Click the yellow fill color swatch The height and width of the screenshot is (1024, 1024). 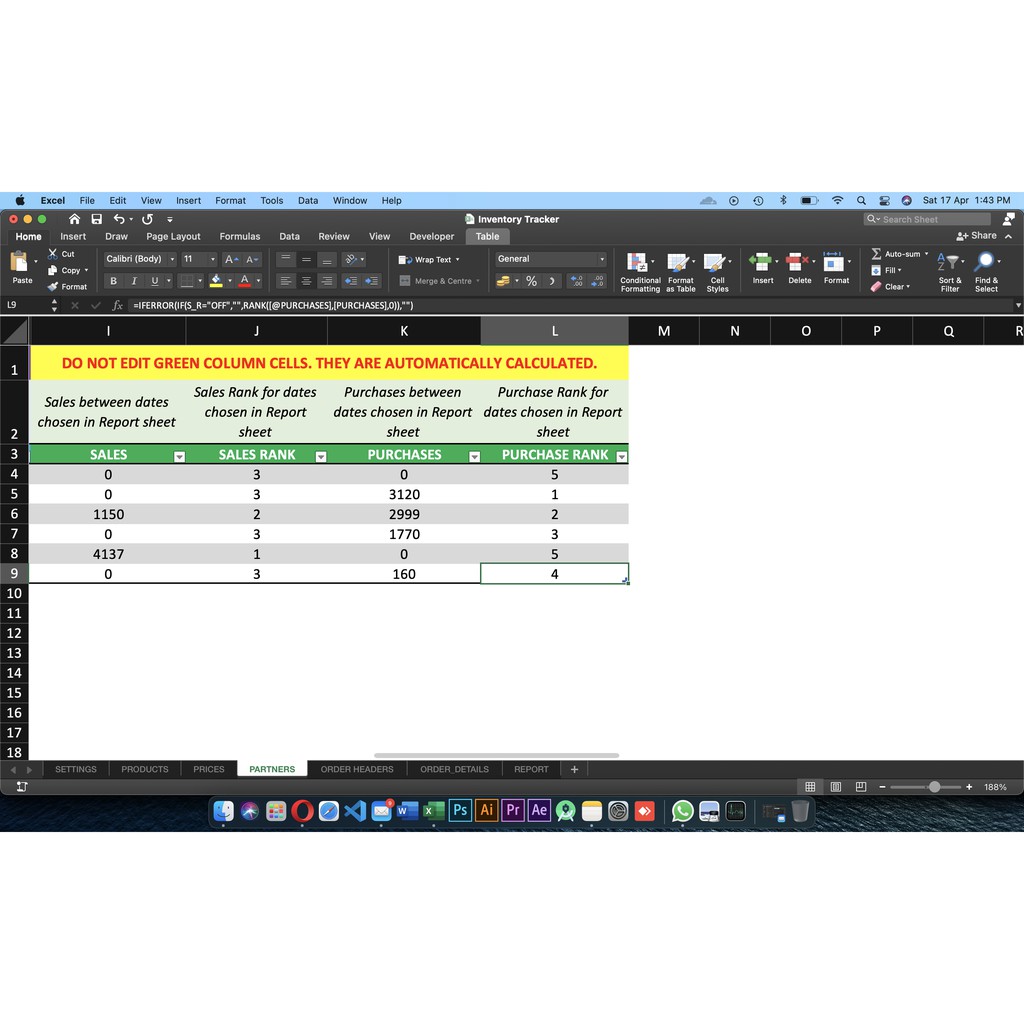215,281
